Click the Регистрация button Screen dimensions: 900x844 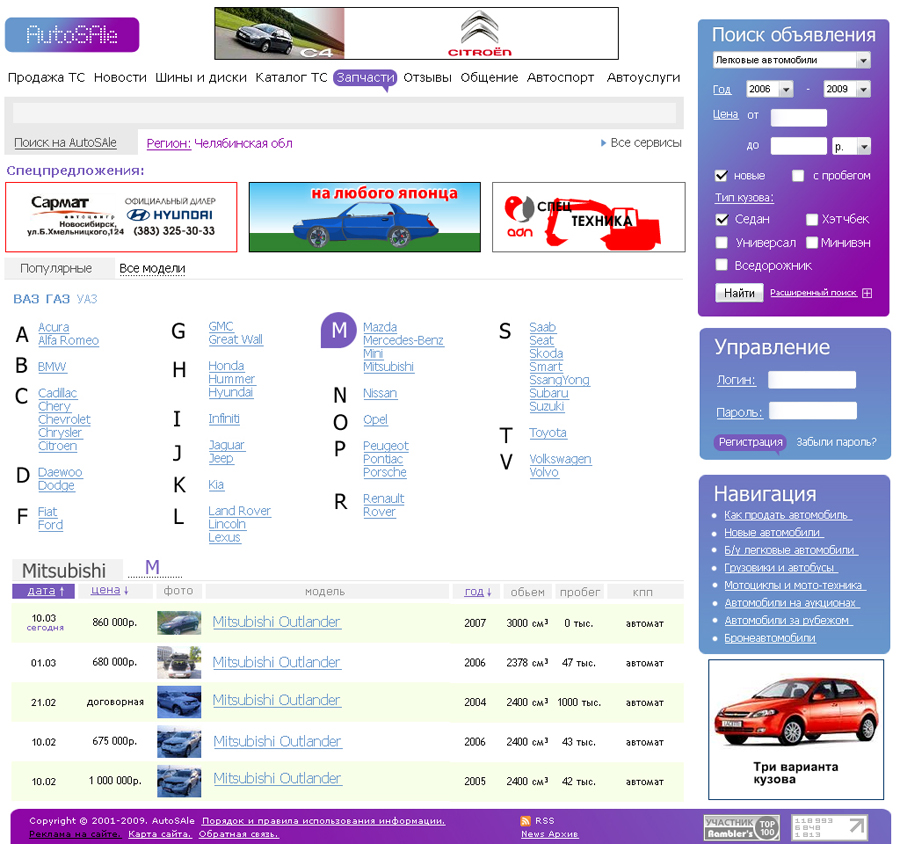[x=751, y=442]
